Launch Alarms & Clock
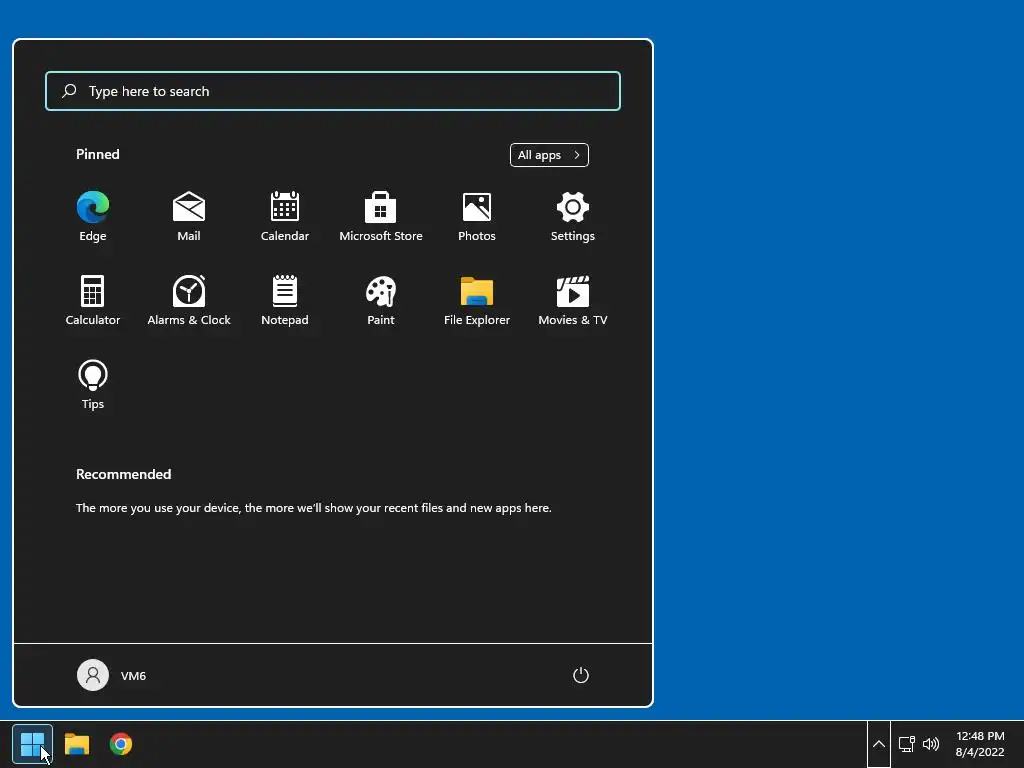 pyautogui.click(x=189, y=300)
